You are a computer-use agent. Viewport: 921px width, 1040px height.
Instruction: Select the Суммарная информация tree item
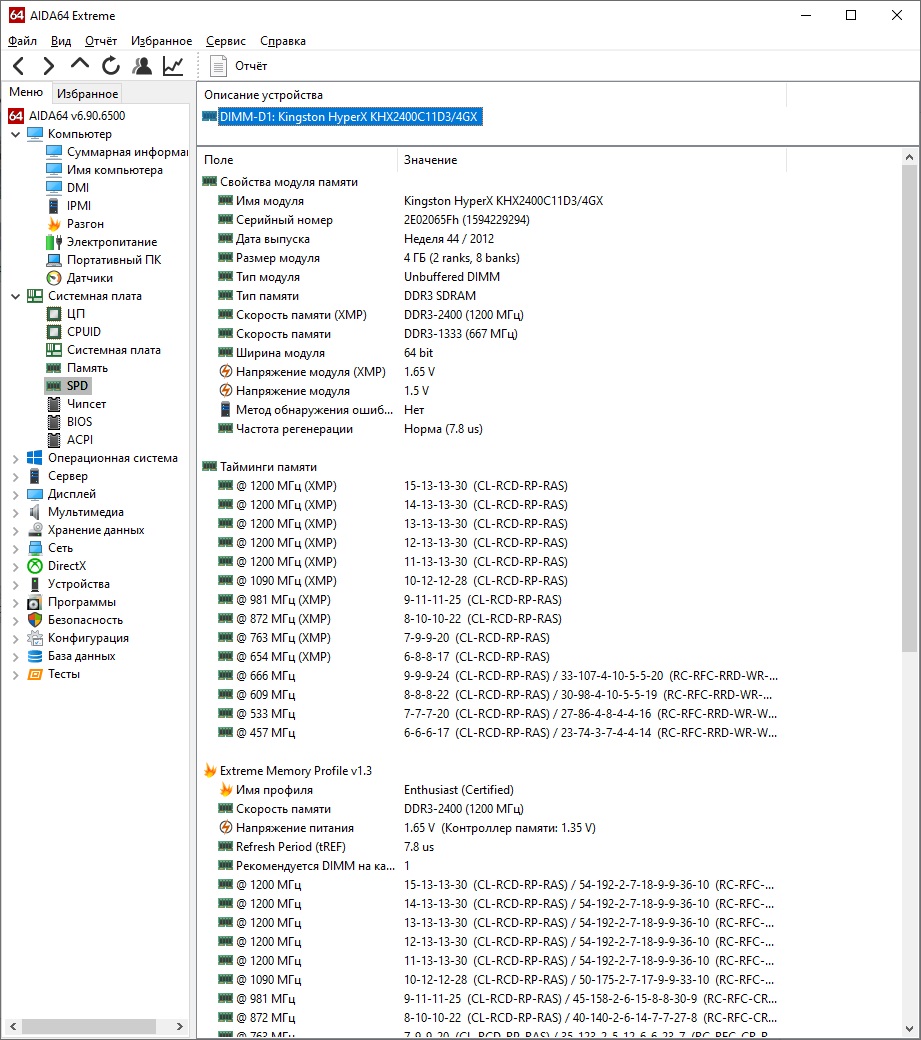(127, 152)
